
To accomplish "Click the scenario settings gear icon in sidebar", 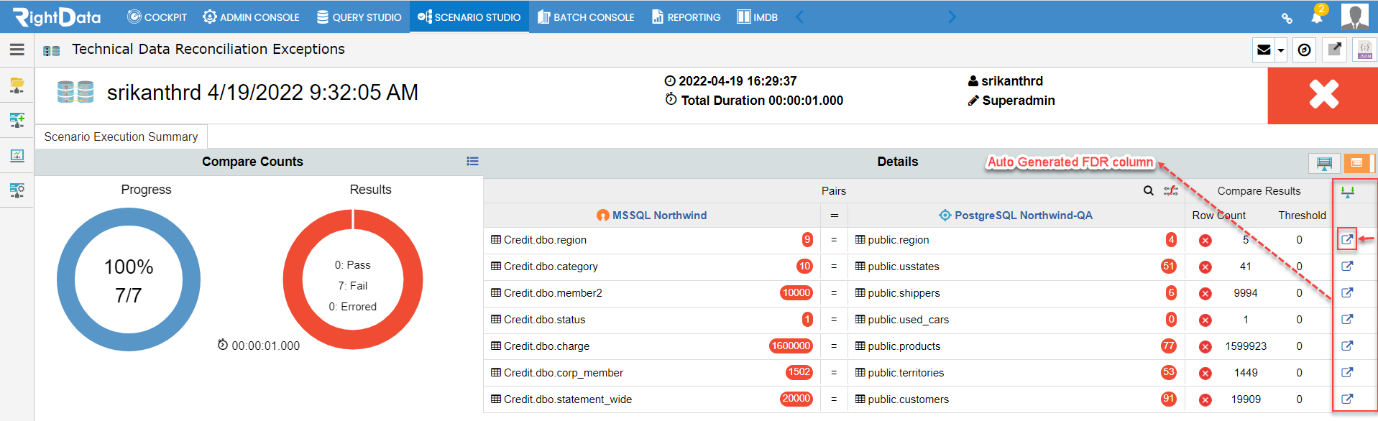I will pos(17,189).
